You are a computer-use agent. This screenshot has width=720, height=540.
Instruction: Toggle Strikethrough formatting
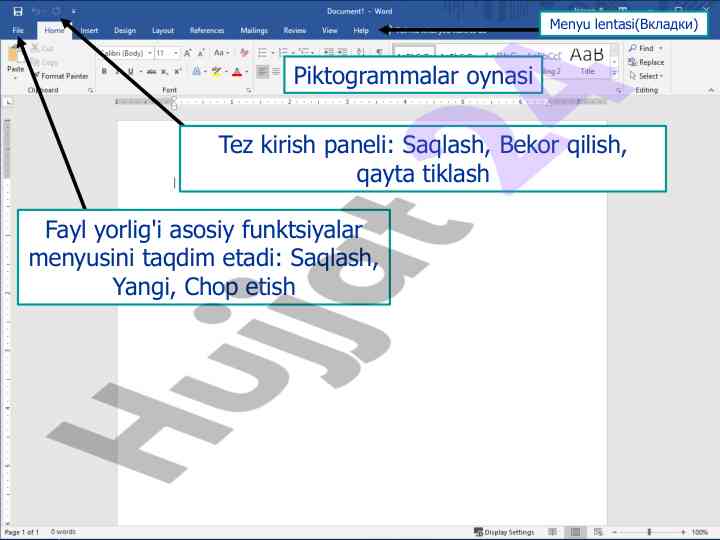click(x=151, y=72)
